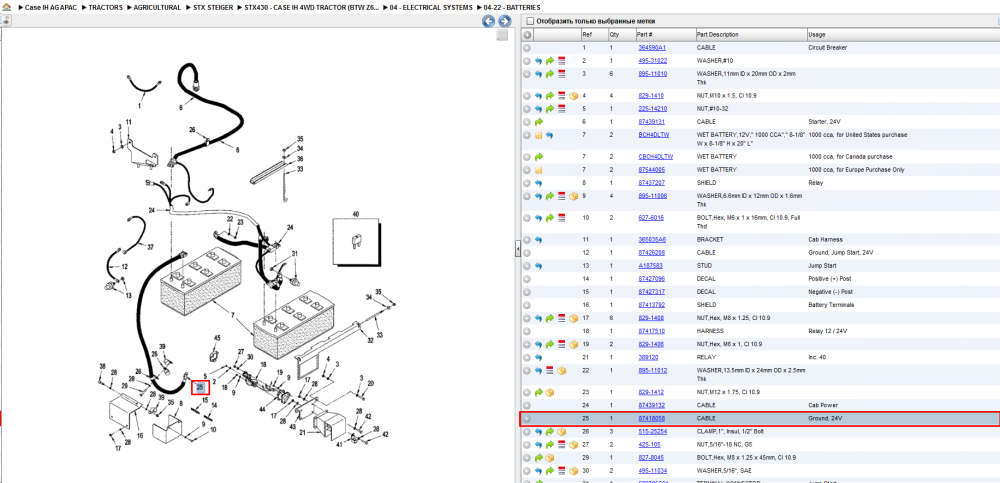1000x483 pixels.
Task: Toggle selection circle for row 364590A1
Action: [527, 48]
